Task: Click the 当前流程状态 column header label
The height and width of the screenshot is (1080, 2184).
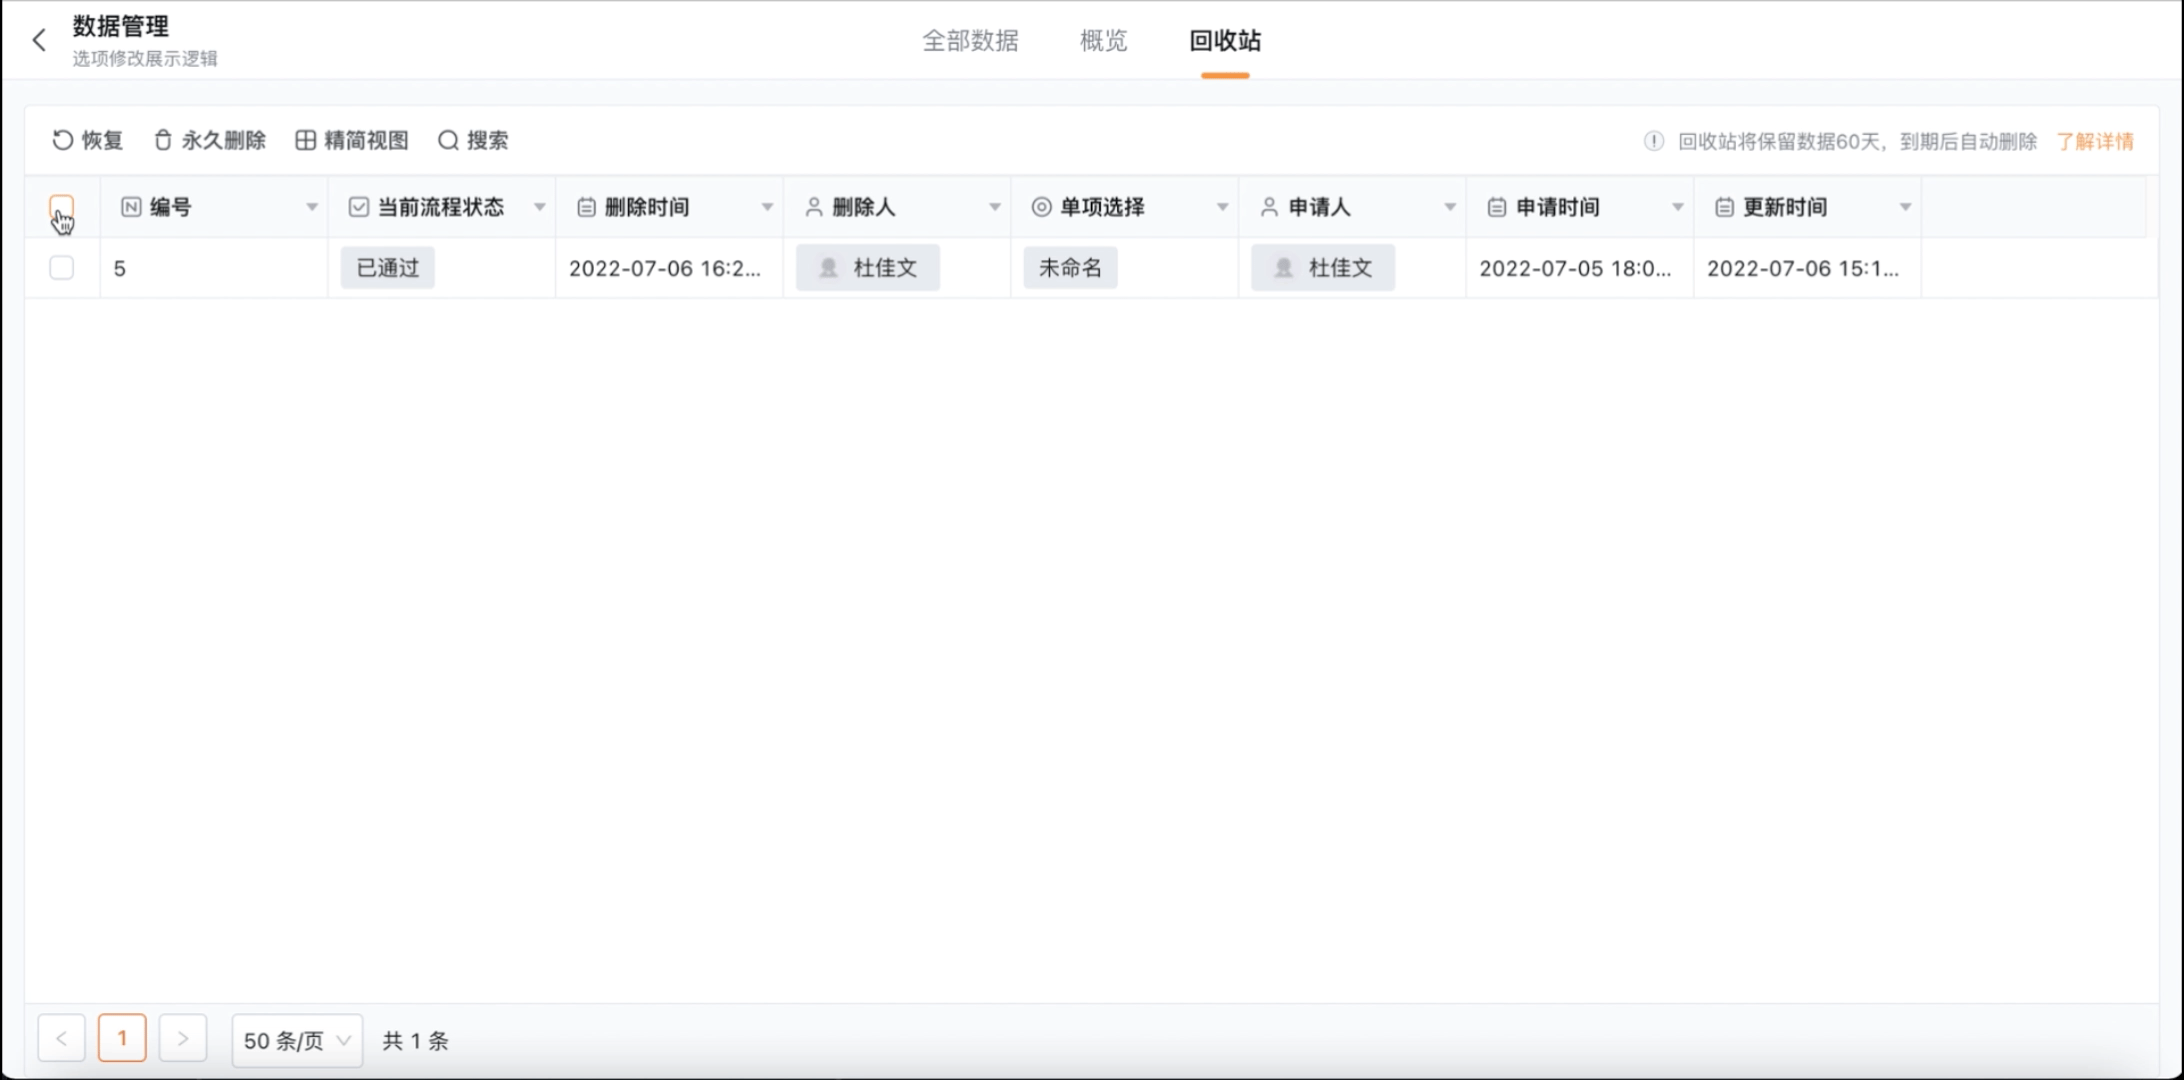Action: [441, 207]
